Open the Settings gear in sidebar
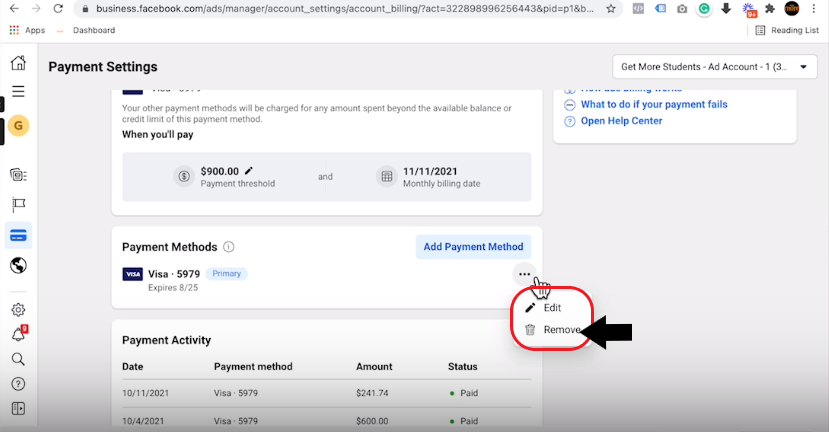 coord(18,309)
